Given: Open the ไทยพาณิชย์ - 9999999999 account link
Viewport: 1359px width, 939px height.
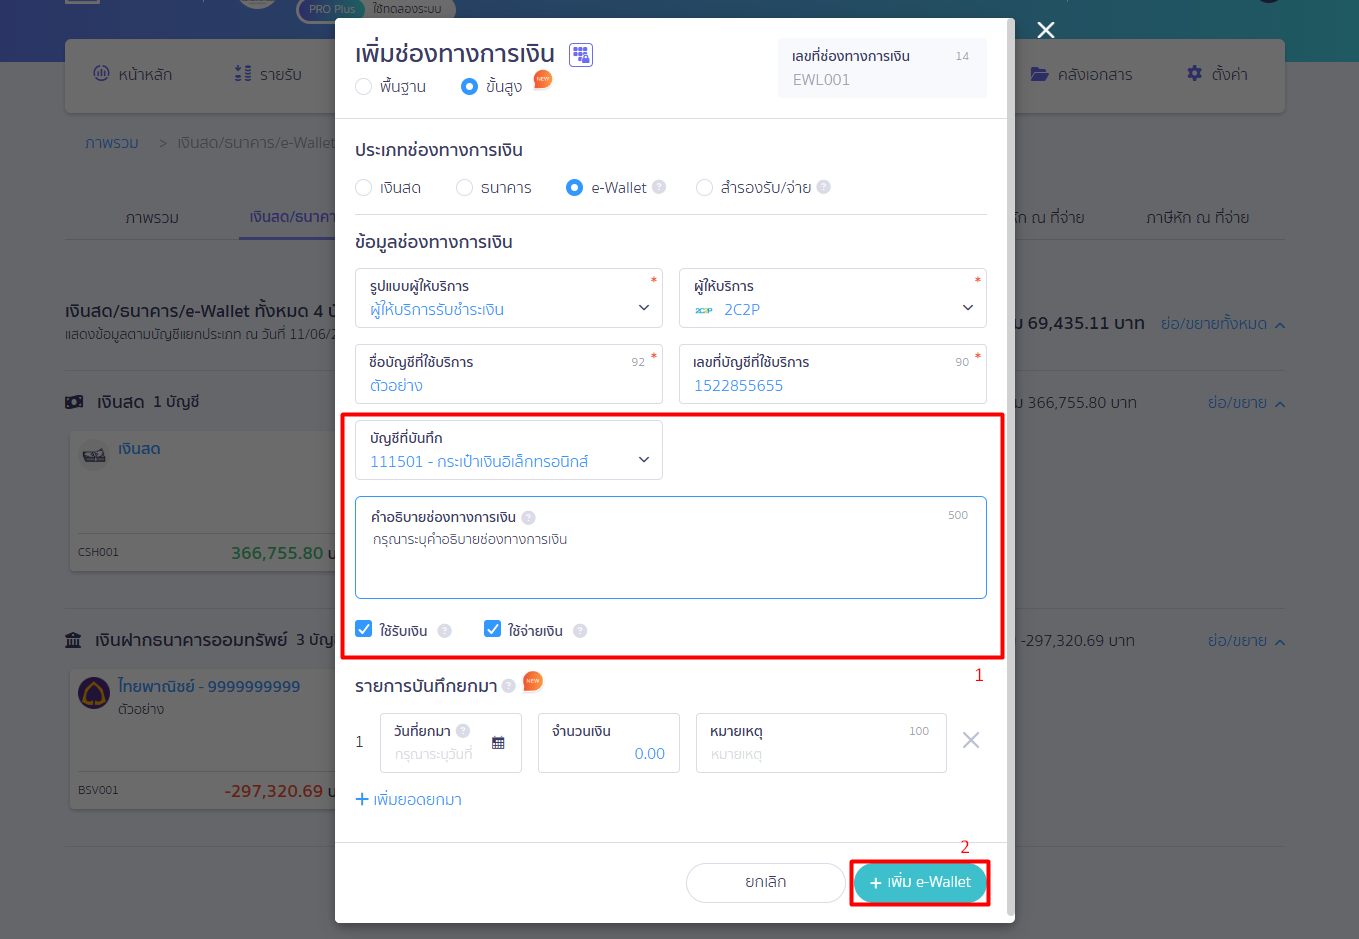Looking at the screenshot, I should tap(209, 687).
